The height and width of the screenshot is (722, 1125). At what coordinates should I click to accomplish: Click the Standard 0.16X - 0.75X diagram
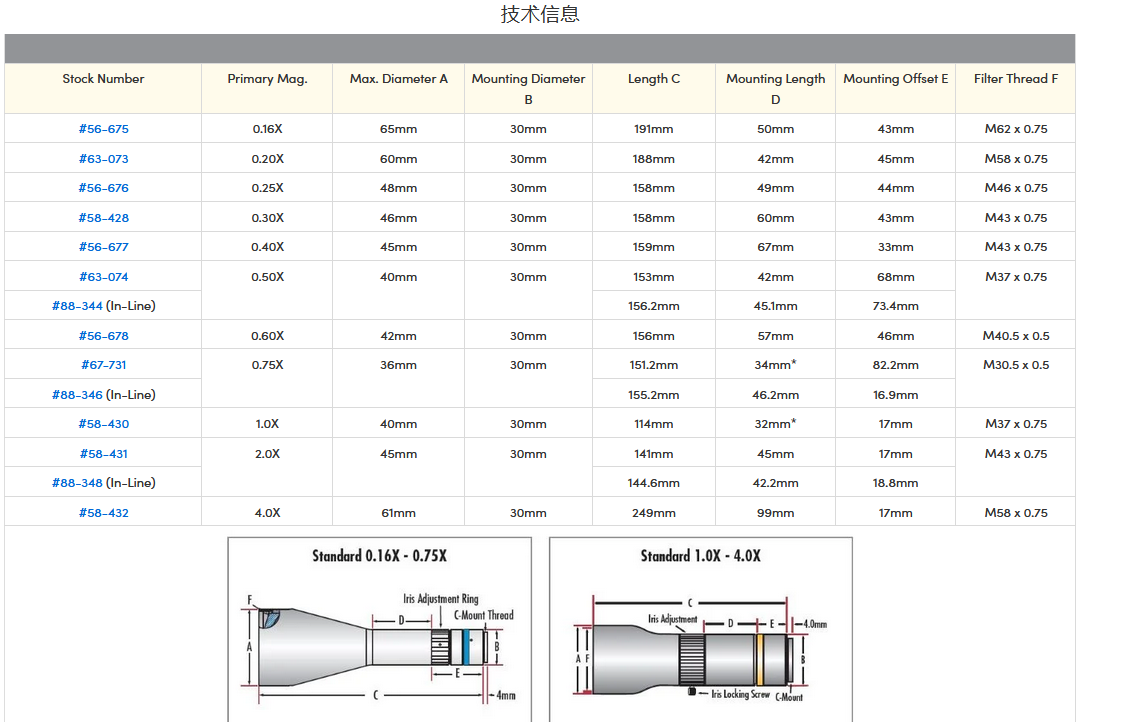[380, 630]
